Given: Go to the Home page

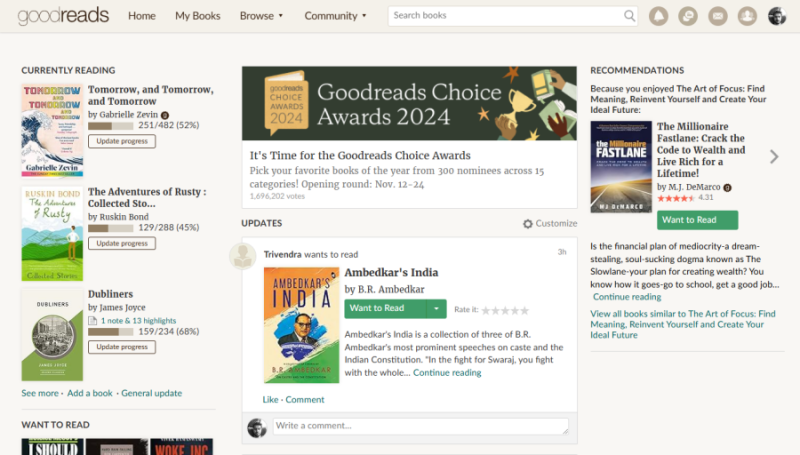Looking at the screenshot, I should (x=142, y=16).
